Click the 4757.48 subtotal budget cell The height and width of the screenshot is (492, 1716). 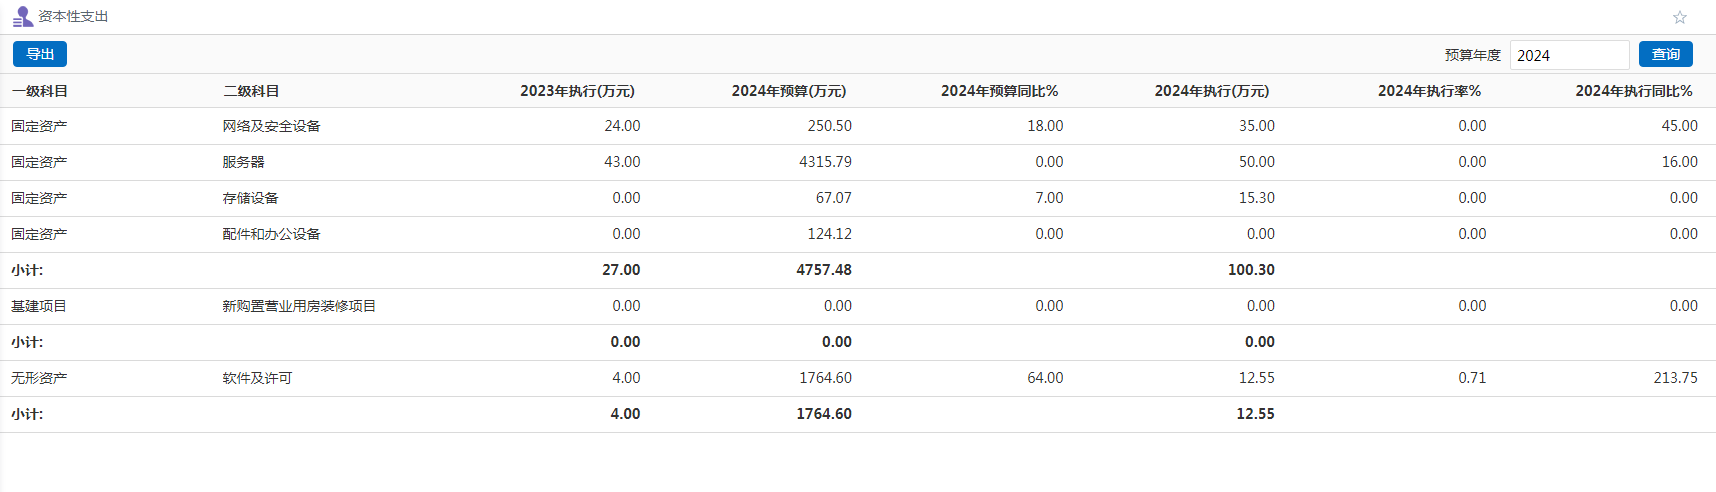coord(823,270)
